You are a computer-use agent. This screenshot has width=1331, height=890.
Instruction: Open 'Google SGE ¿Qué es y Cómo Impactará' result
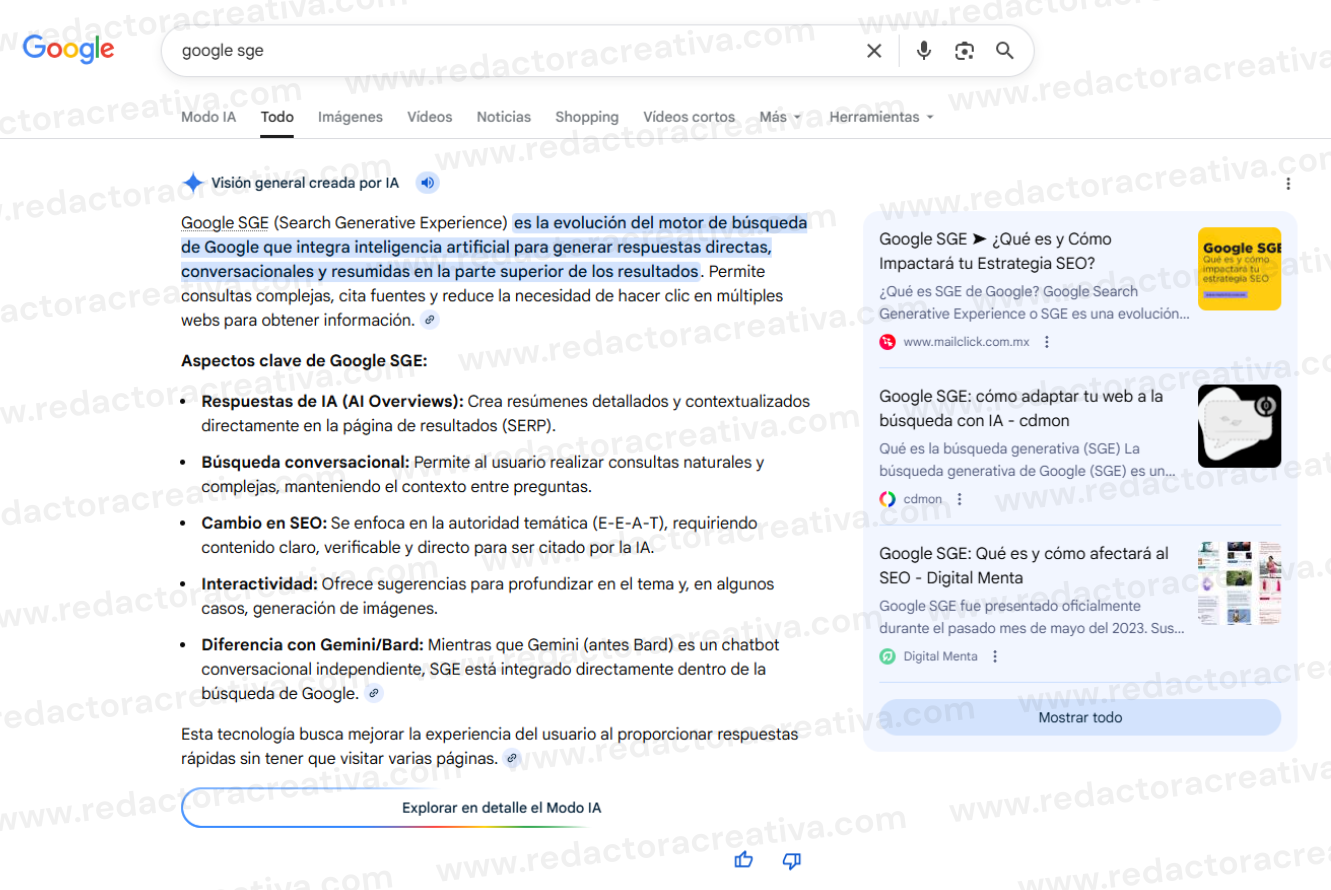coord(995,251)
